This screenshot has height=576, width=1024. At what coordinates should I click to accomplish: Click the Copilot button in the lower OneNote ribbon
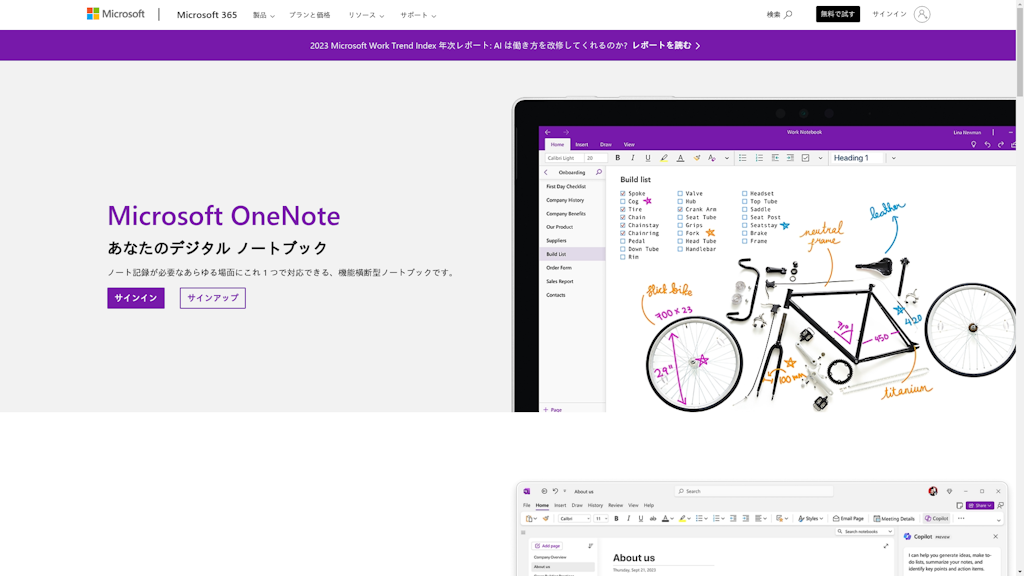click(x=936, y=518)
